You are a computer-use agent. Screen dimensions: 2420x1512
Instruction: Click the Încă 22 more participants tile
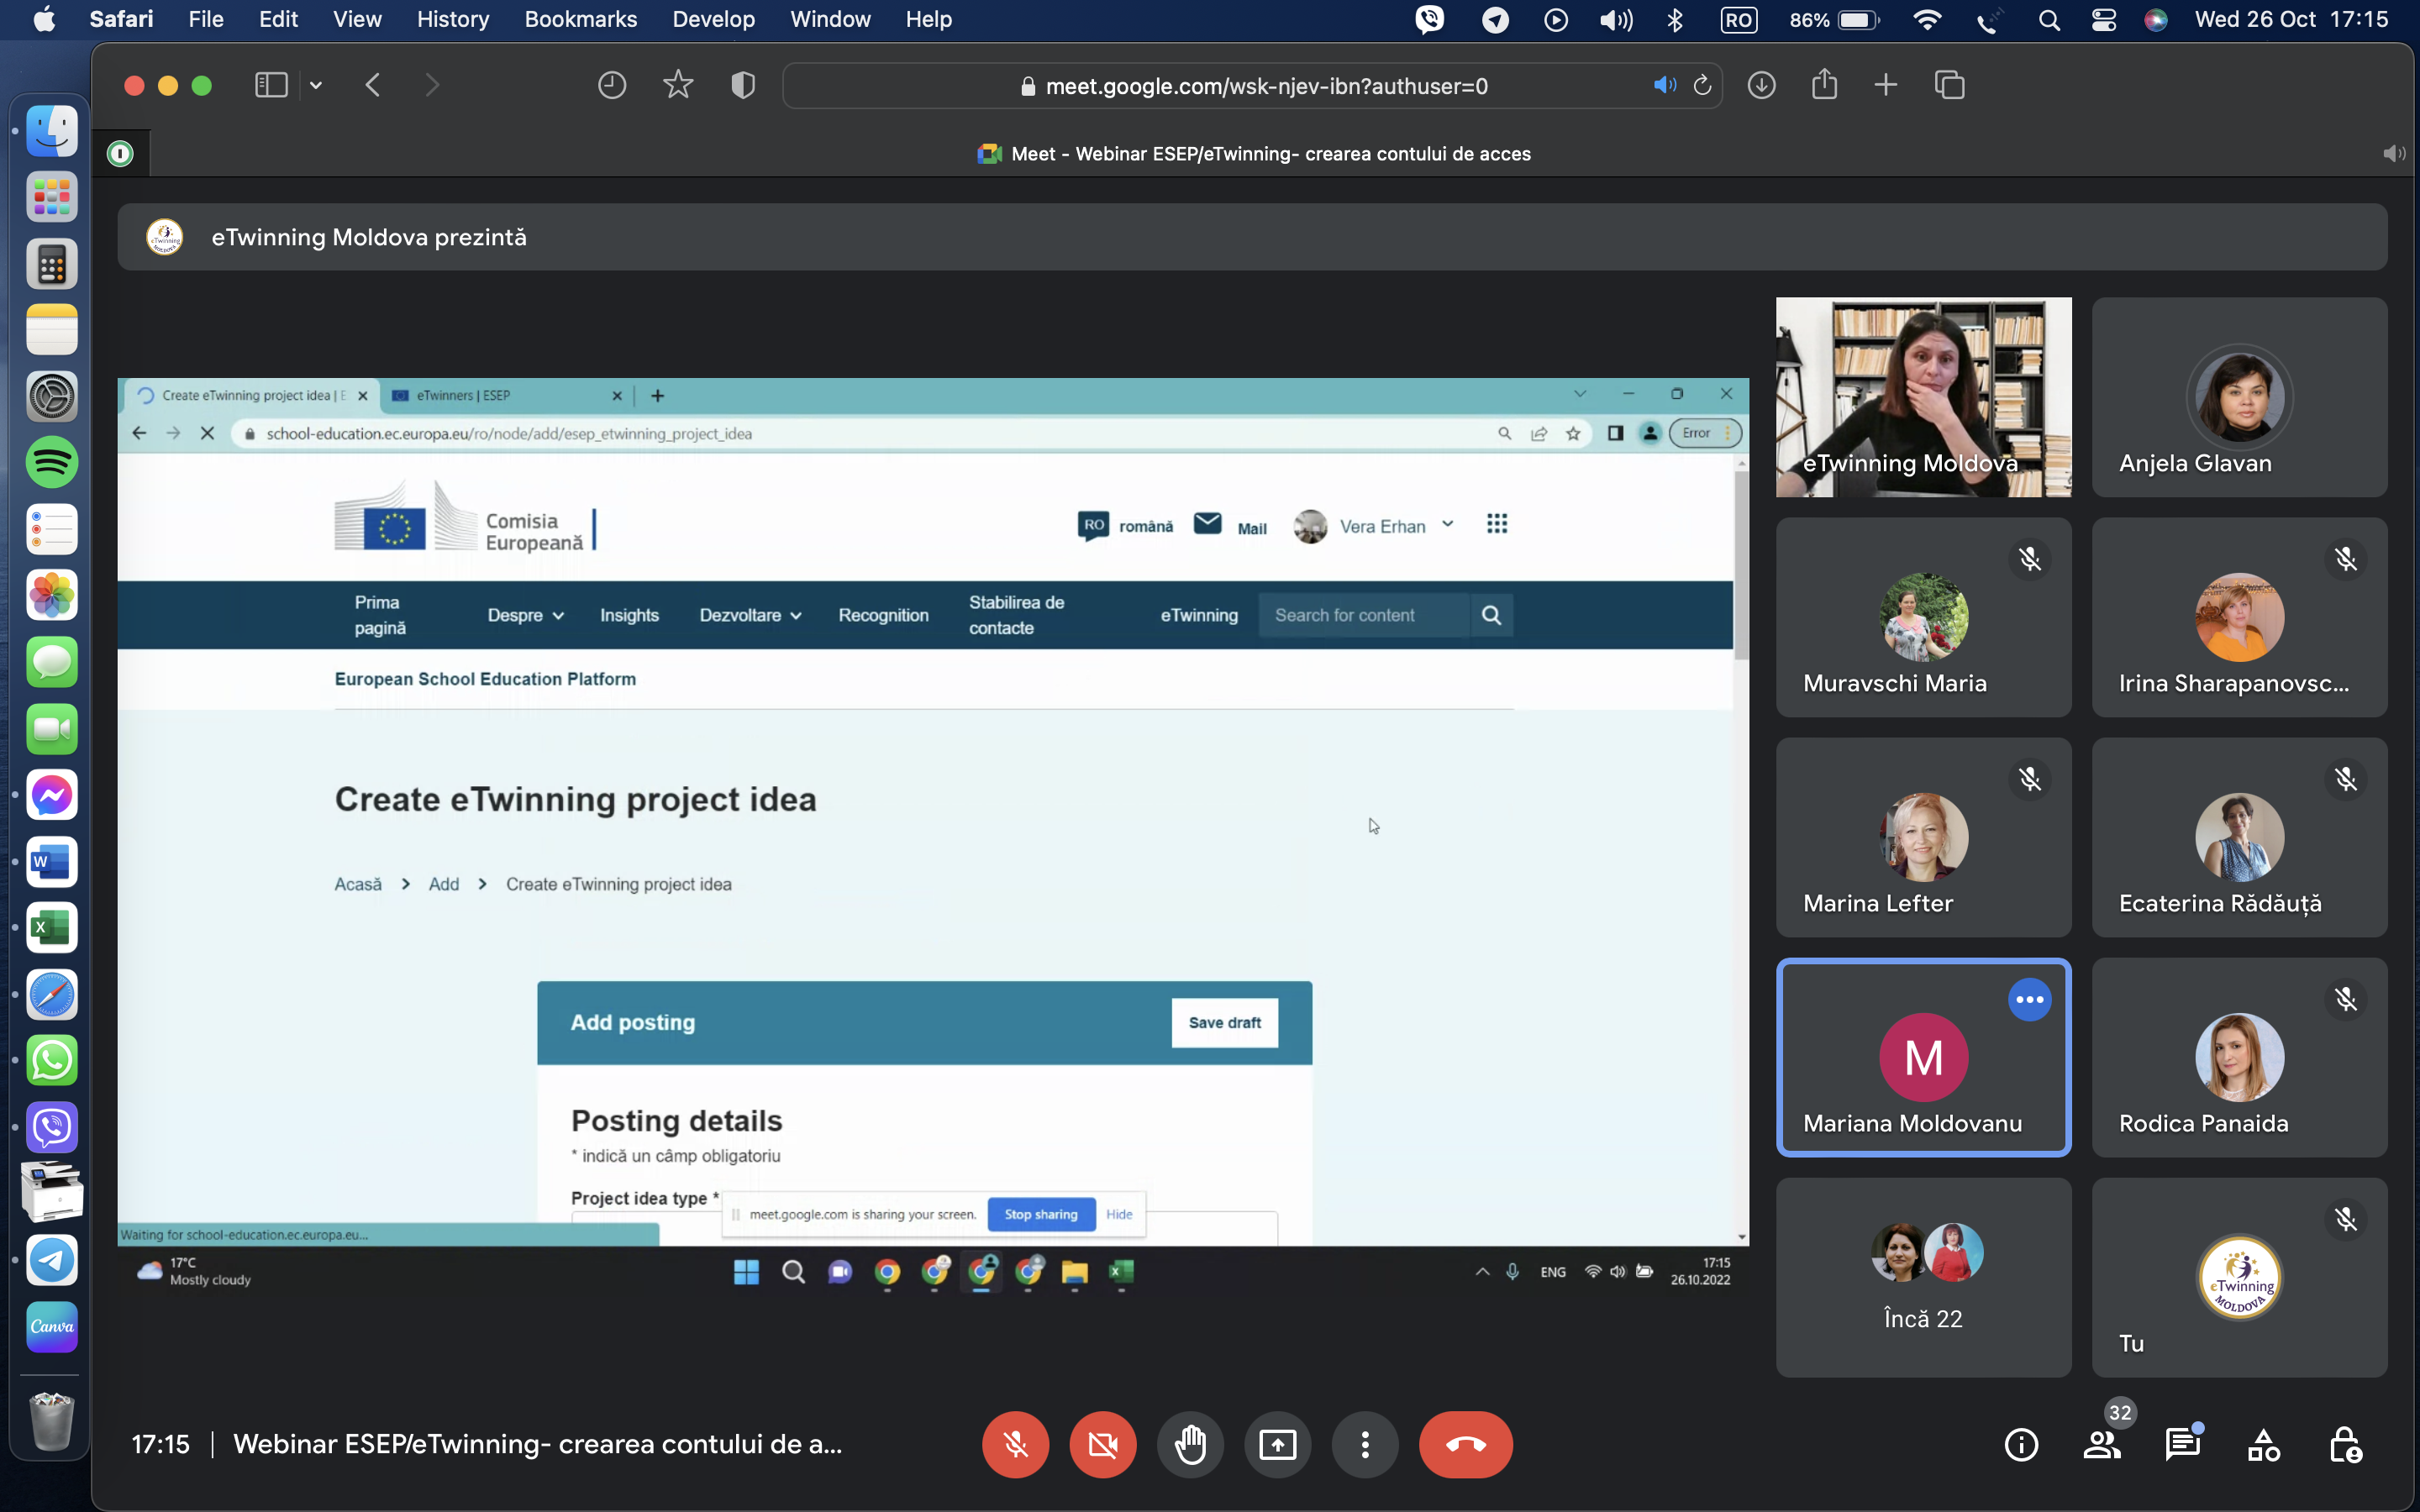tap(1923, 1277)
